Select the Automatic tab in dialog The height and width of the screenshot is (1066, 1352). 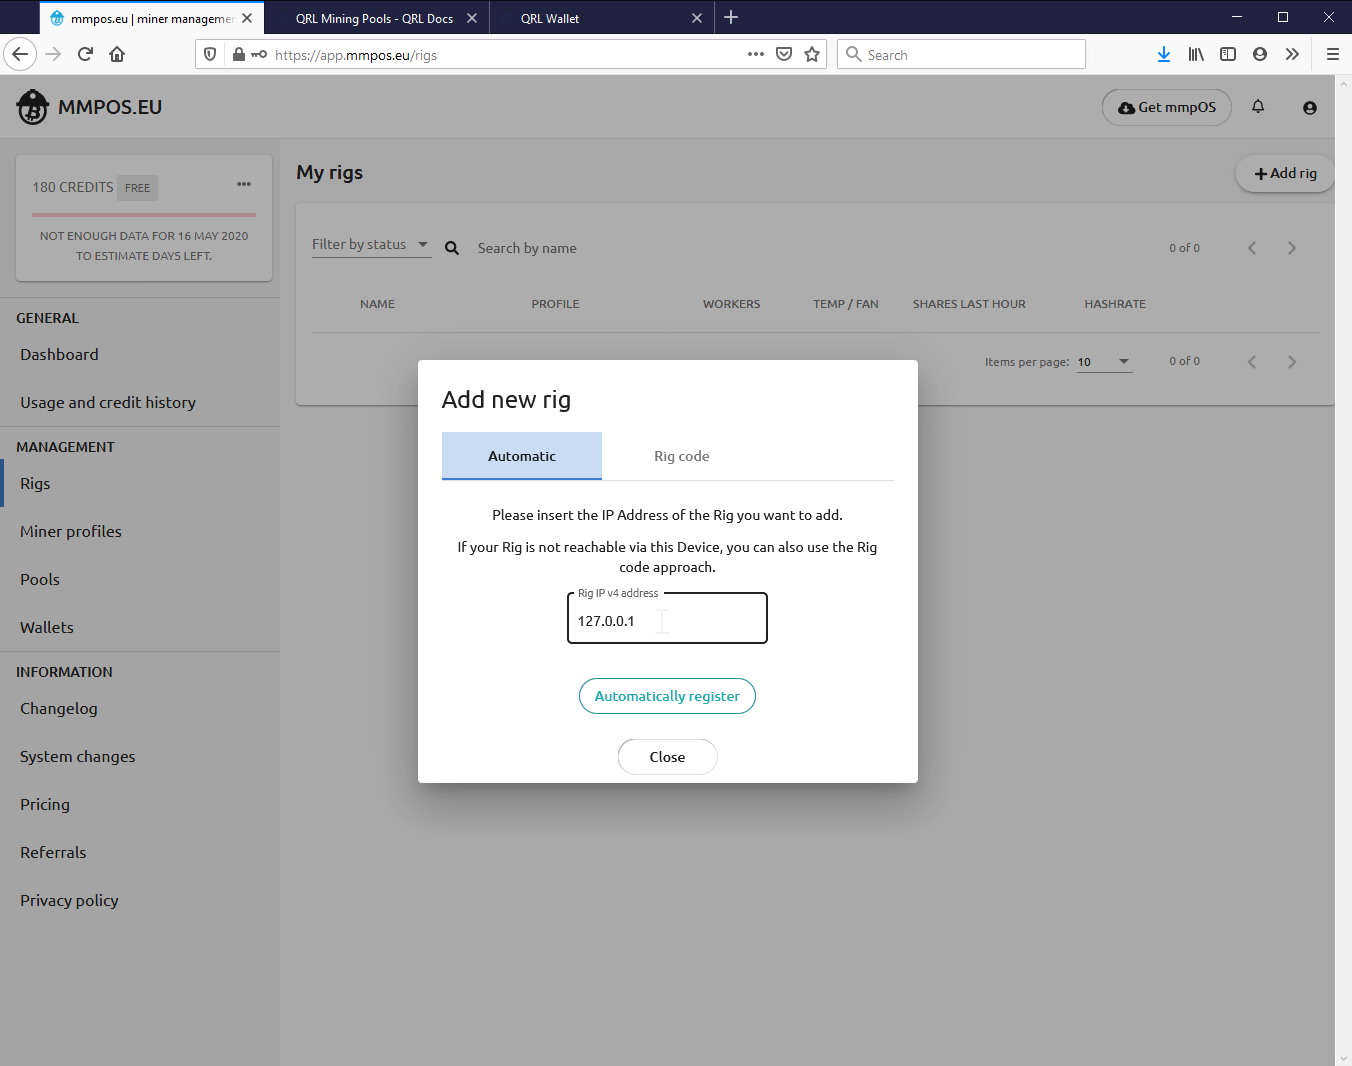[x=522, y=456]
